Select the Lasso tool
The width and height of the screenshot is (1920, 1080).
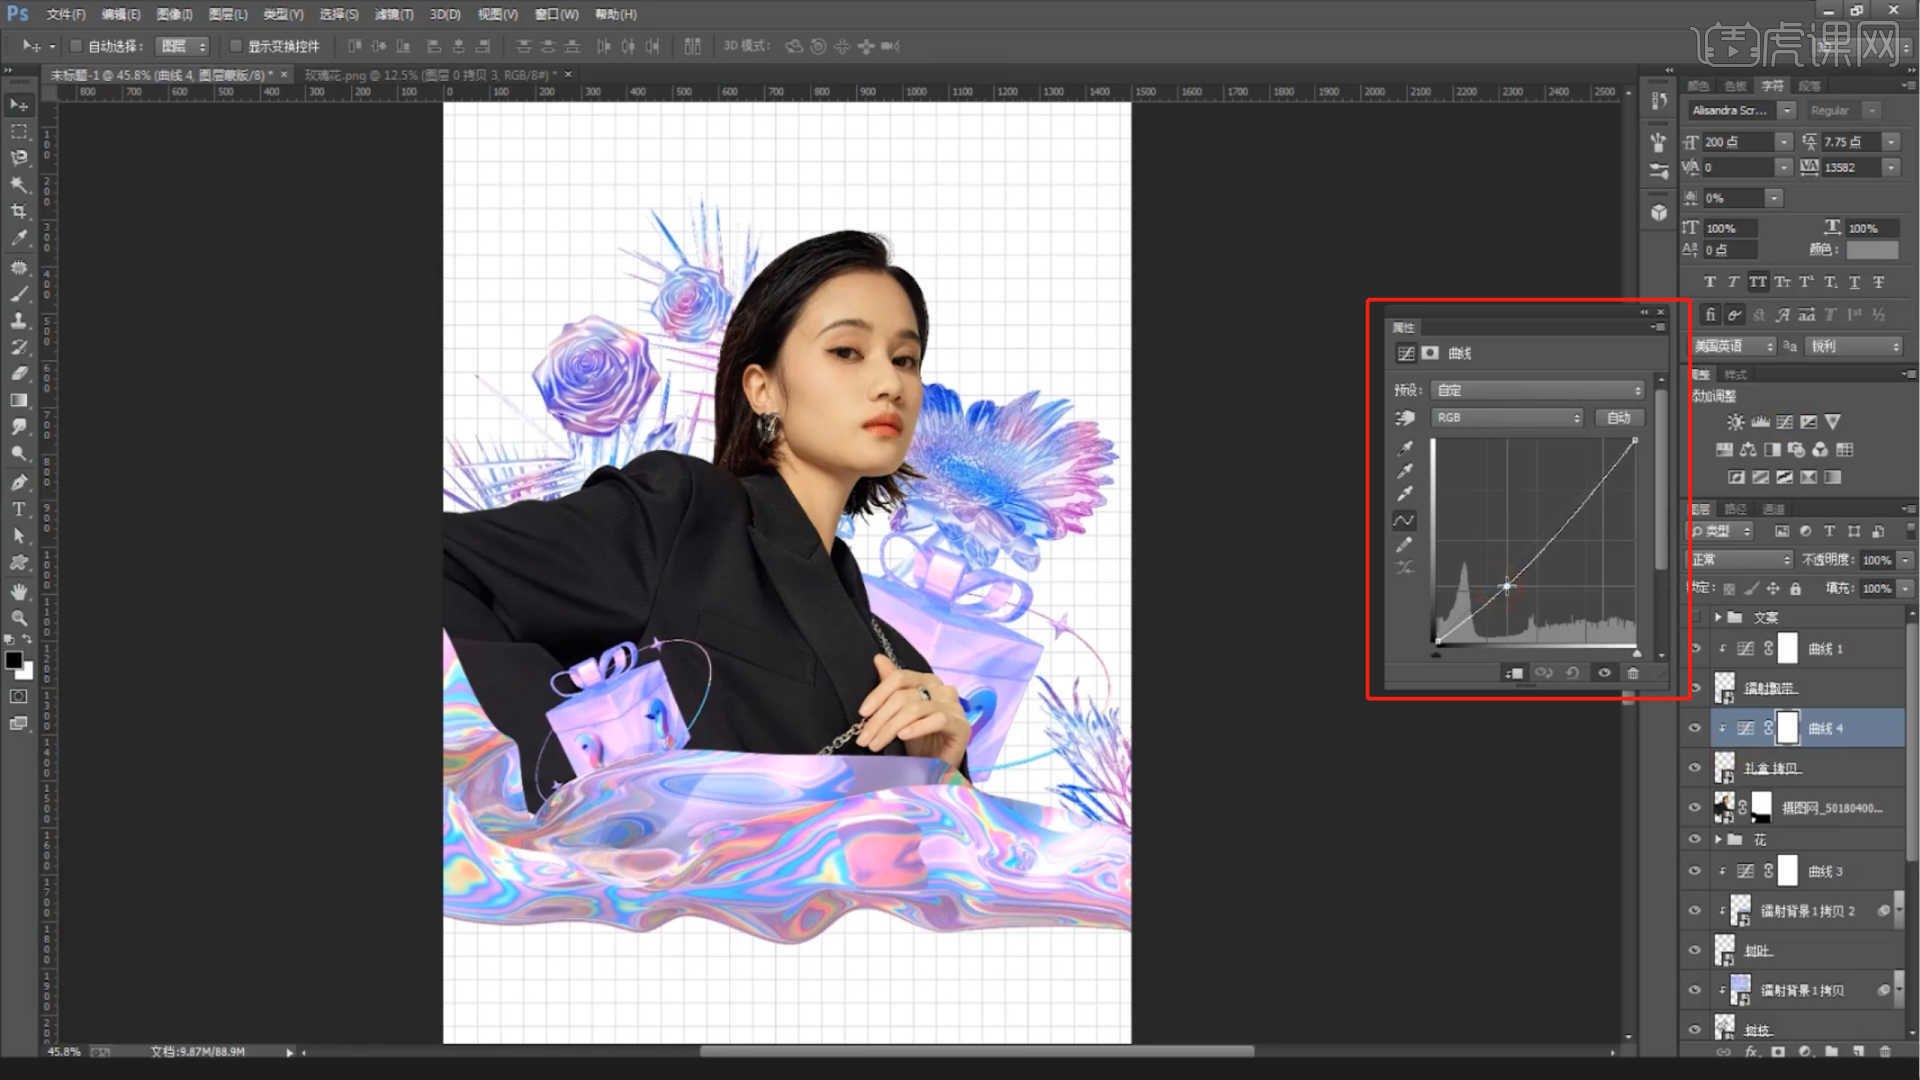[19, 158]
